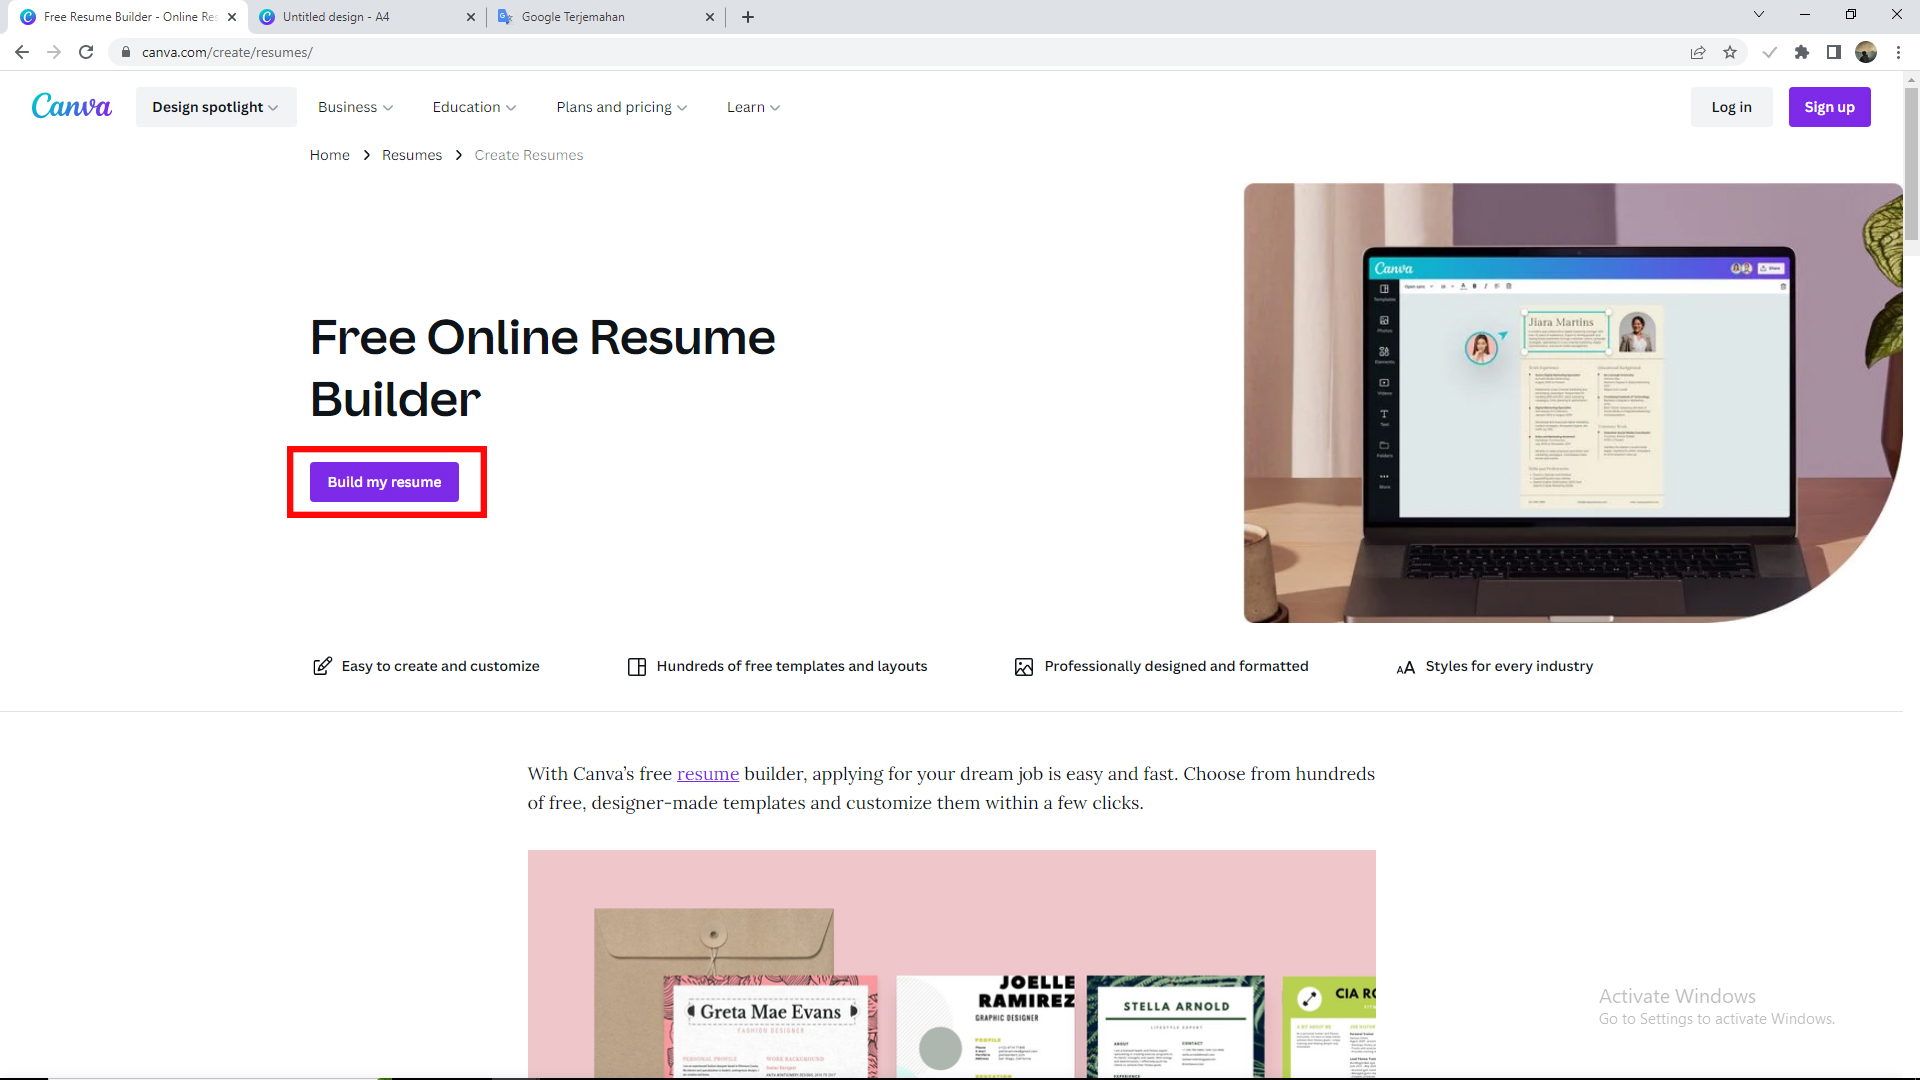This screenshot has height=1080, width=1920.
Task: Close the Free Resume Builder tab
Action: click(x=232, y=17)
